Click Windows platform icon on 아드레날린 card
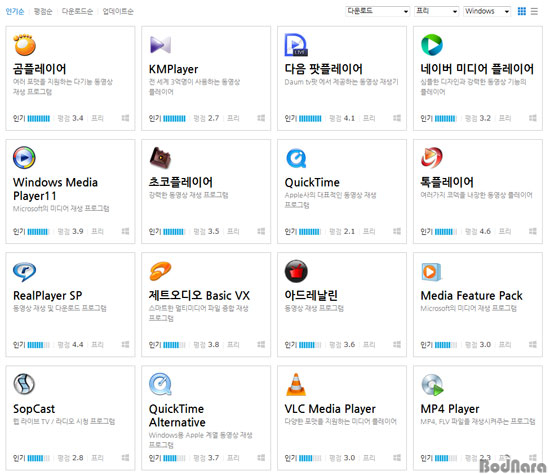The width and height of the screenshot is (550, 476). 397,344
